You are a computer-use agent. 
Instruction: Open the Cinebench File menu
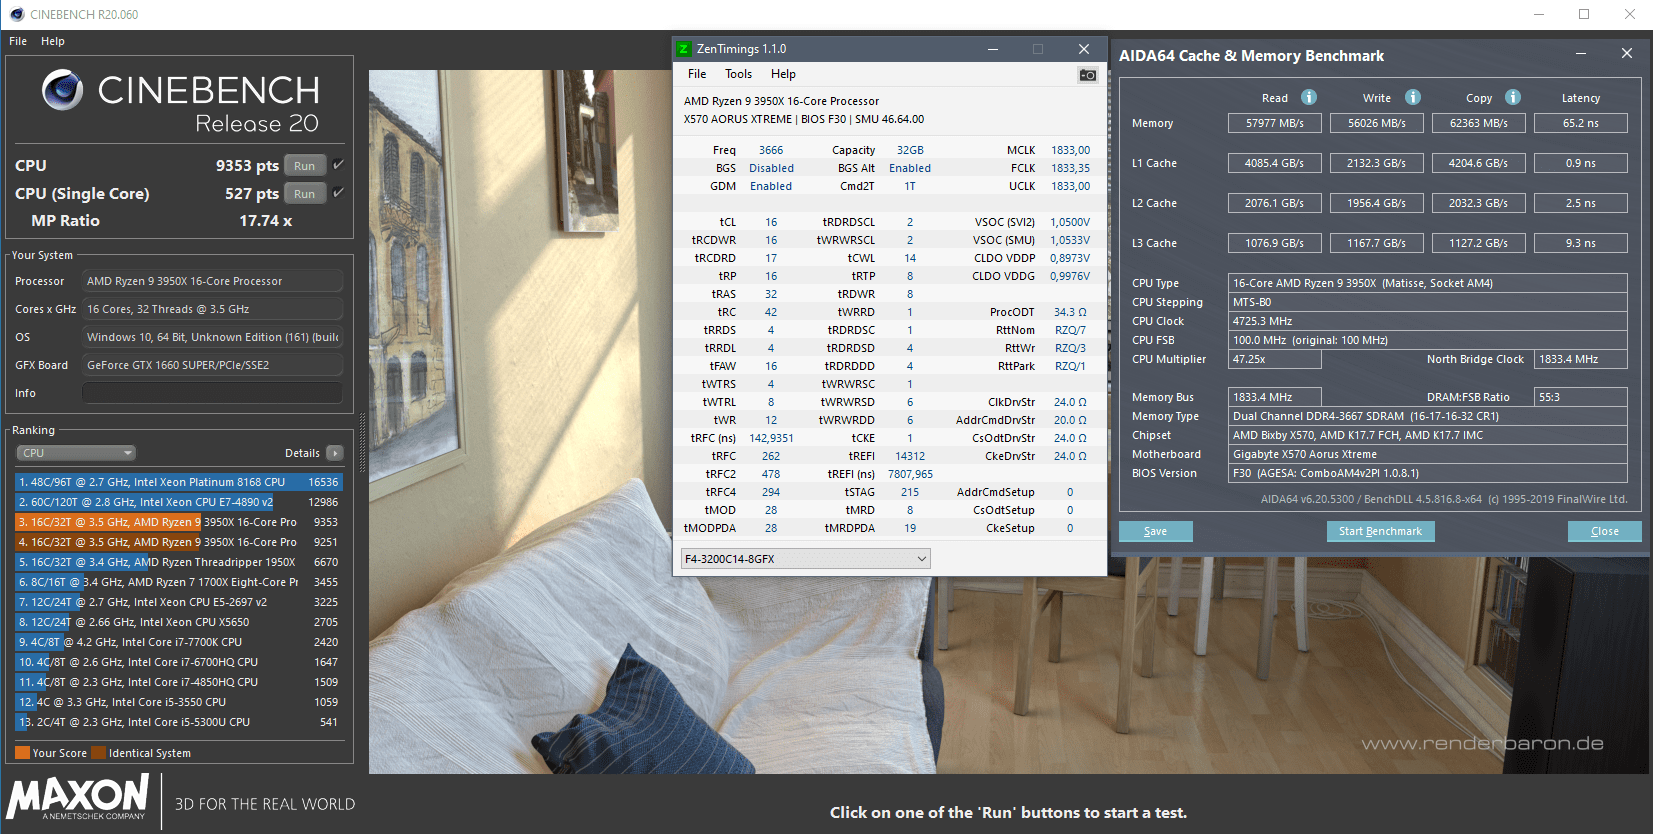pos(18,41)
